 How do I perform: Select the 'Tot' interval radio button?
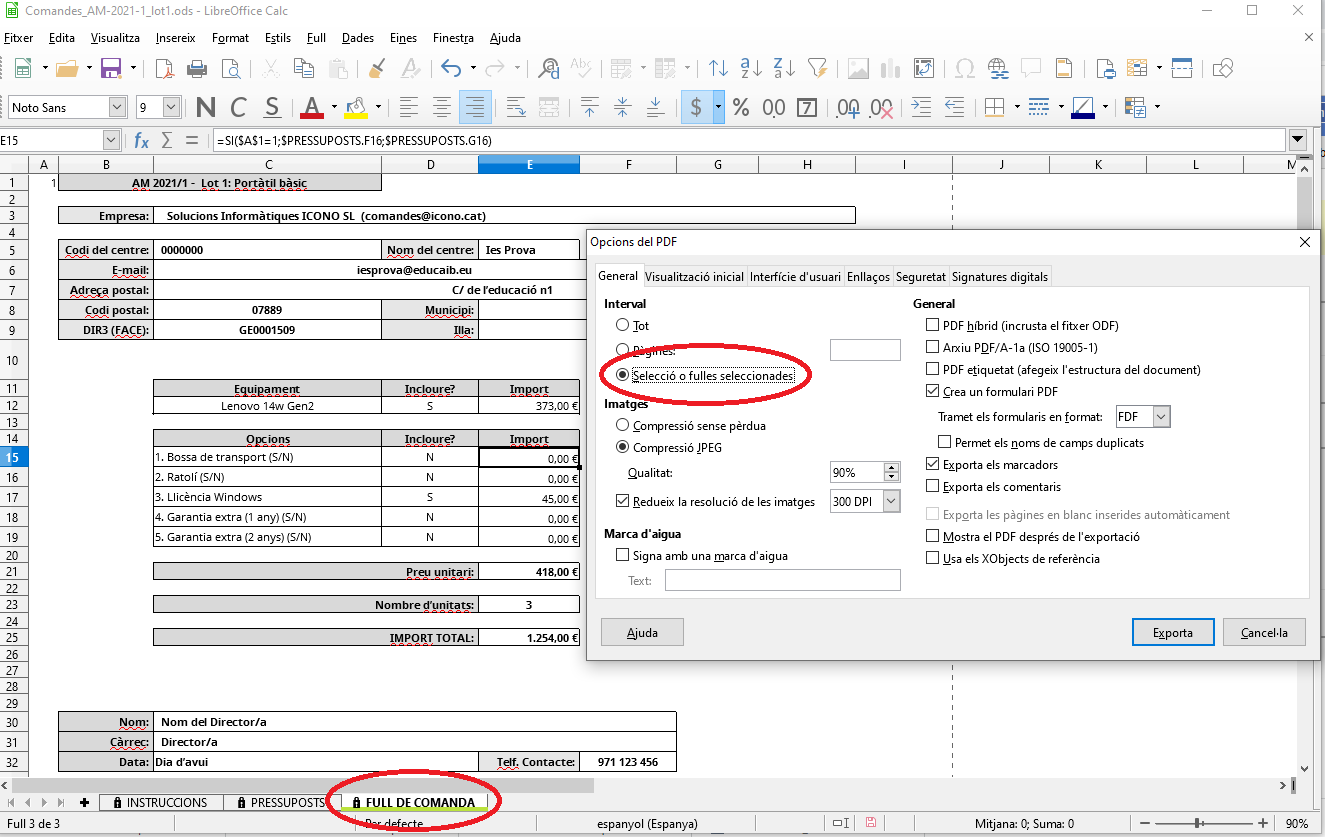(x=623, y=326)
